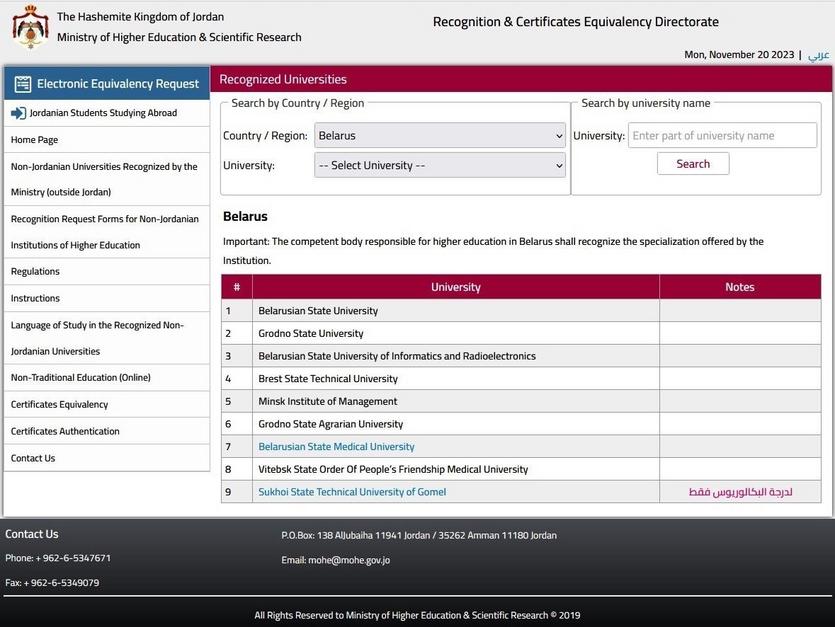Screen dimensions: 835x627
Task: Click Ministry of Higher Education & Scientific Research header
Action: point(179,37)
